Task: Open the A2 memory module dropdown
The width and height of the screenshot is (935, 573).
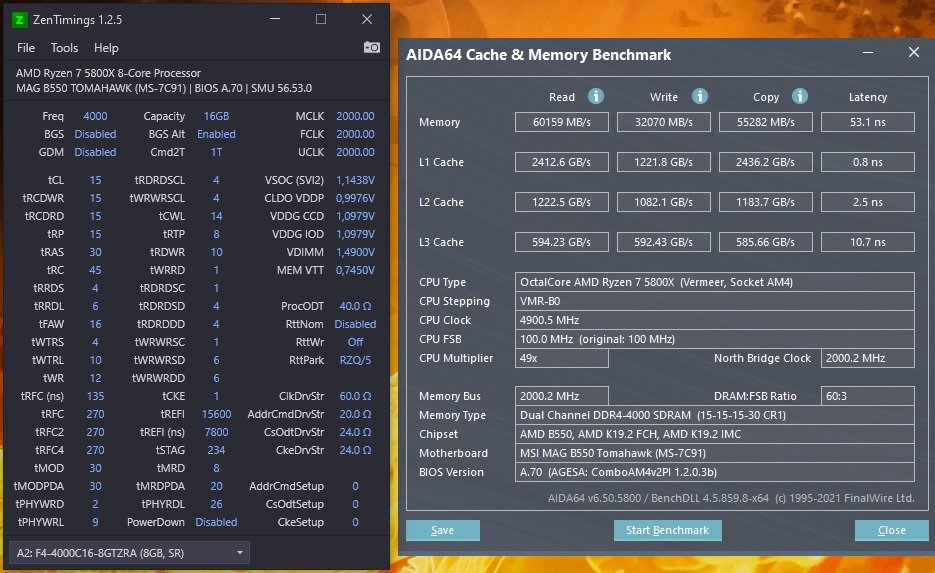Action: point(129,553)
